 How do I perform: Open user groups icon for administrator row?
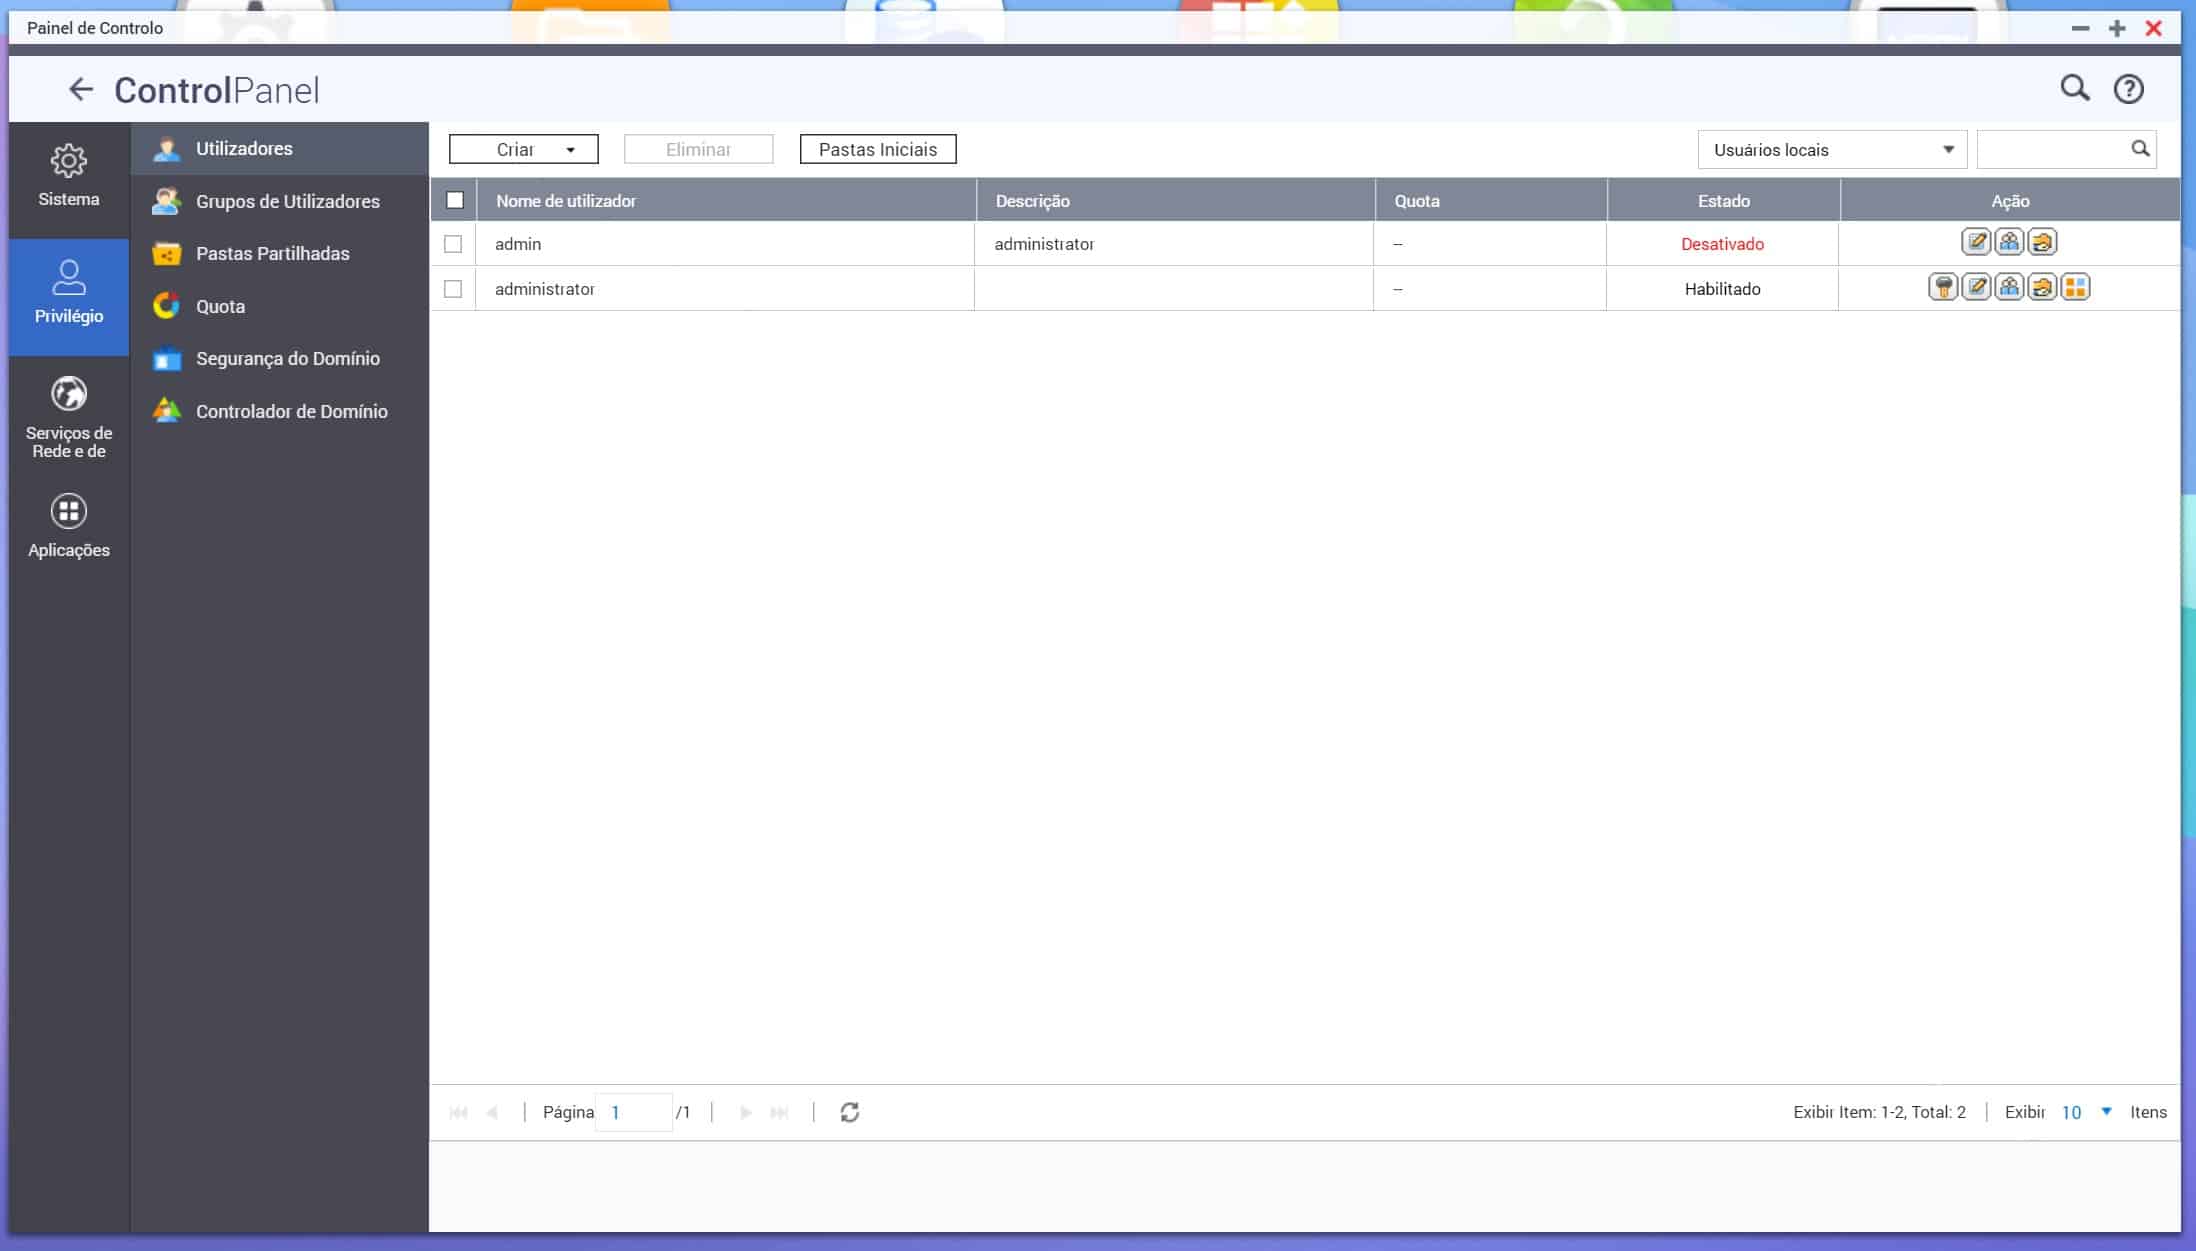[x=2009, y=288]
